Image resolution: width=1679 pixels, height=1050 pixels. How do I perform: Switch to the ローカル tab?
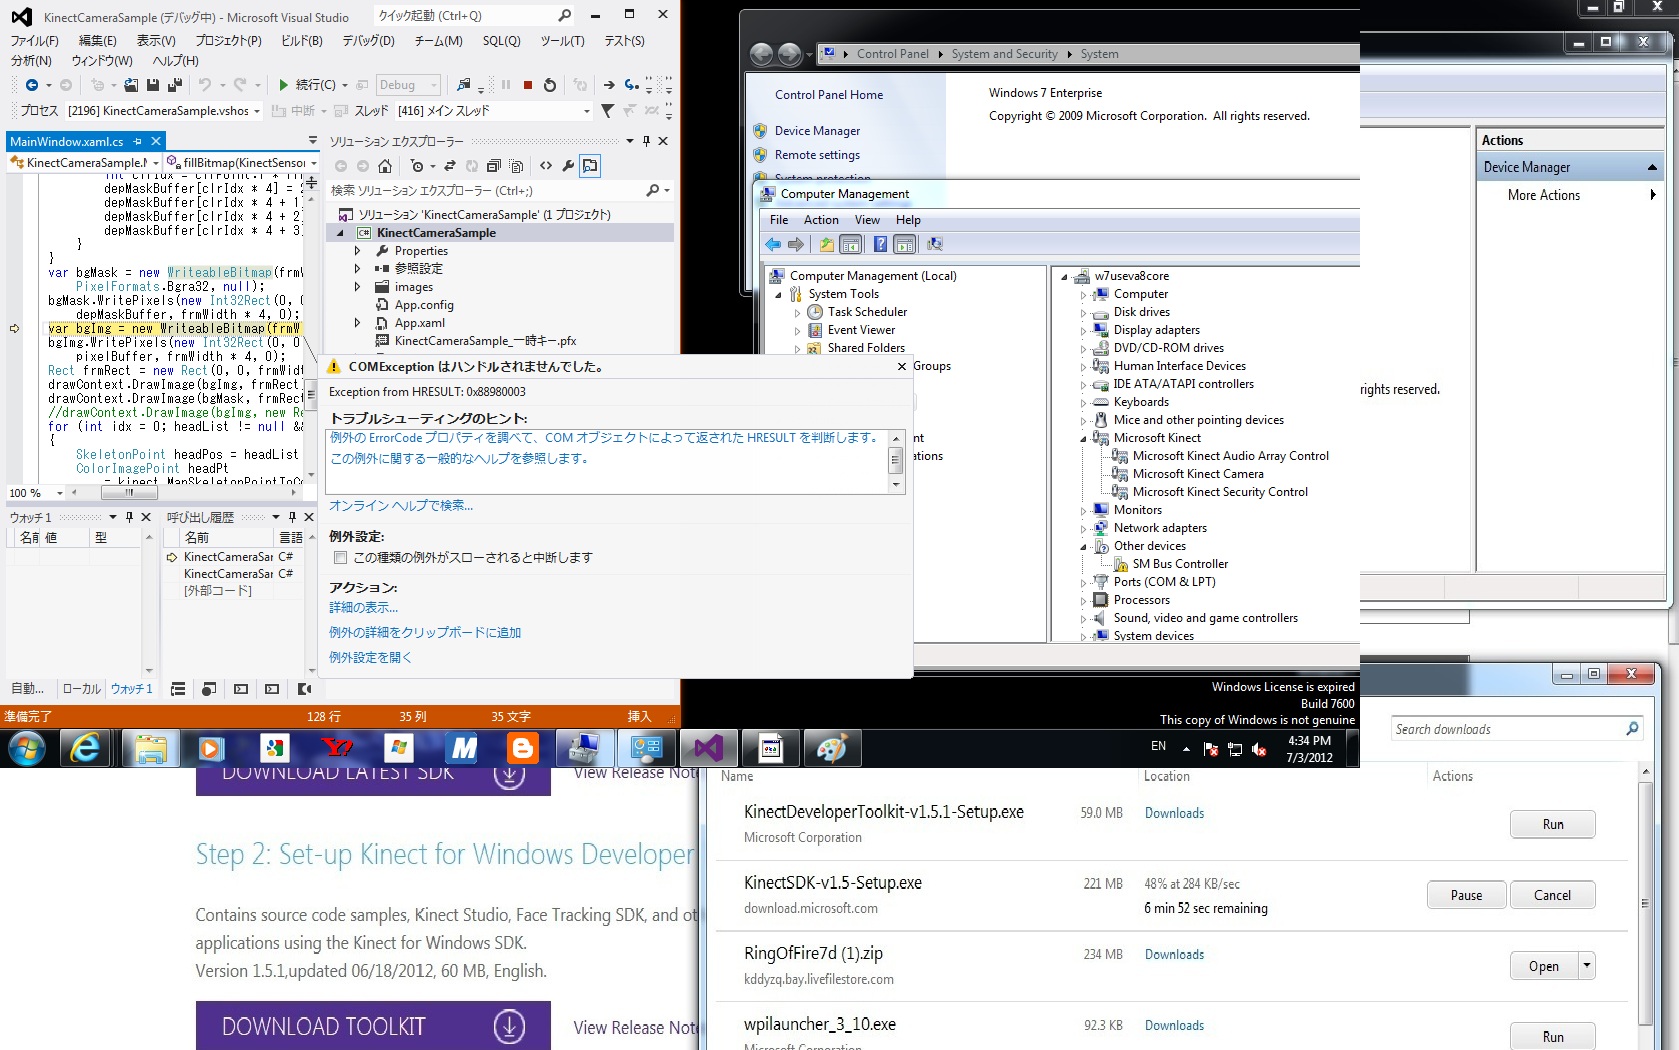click(82, 689)
